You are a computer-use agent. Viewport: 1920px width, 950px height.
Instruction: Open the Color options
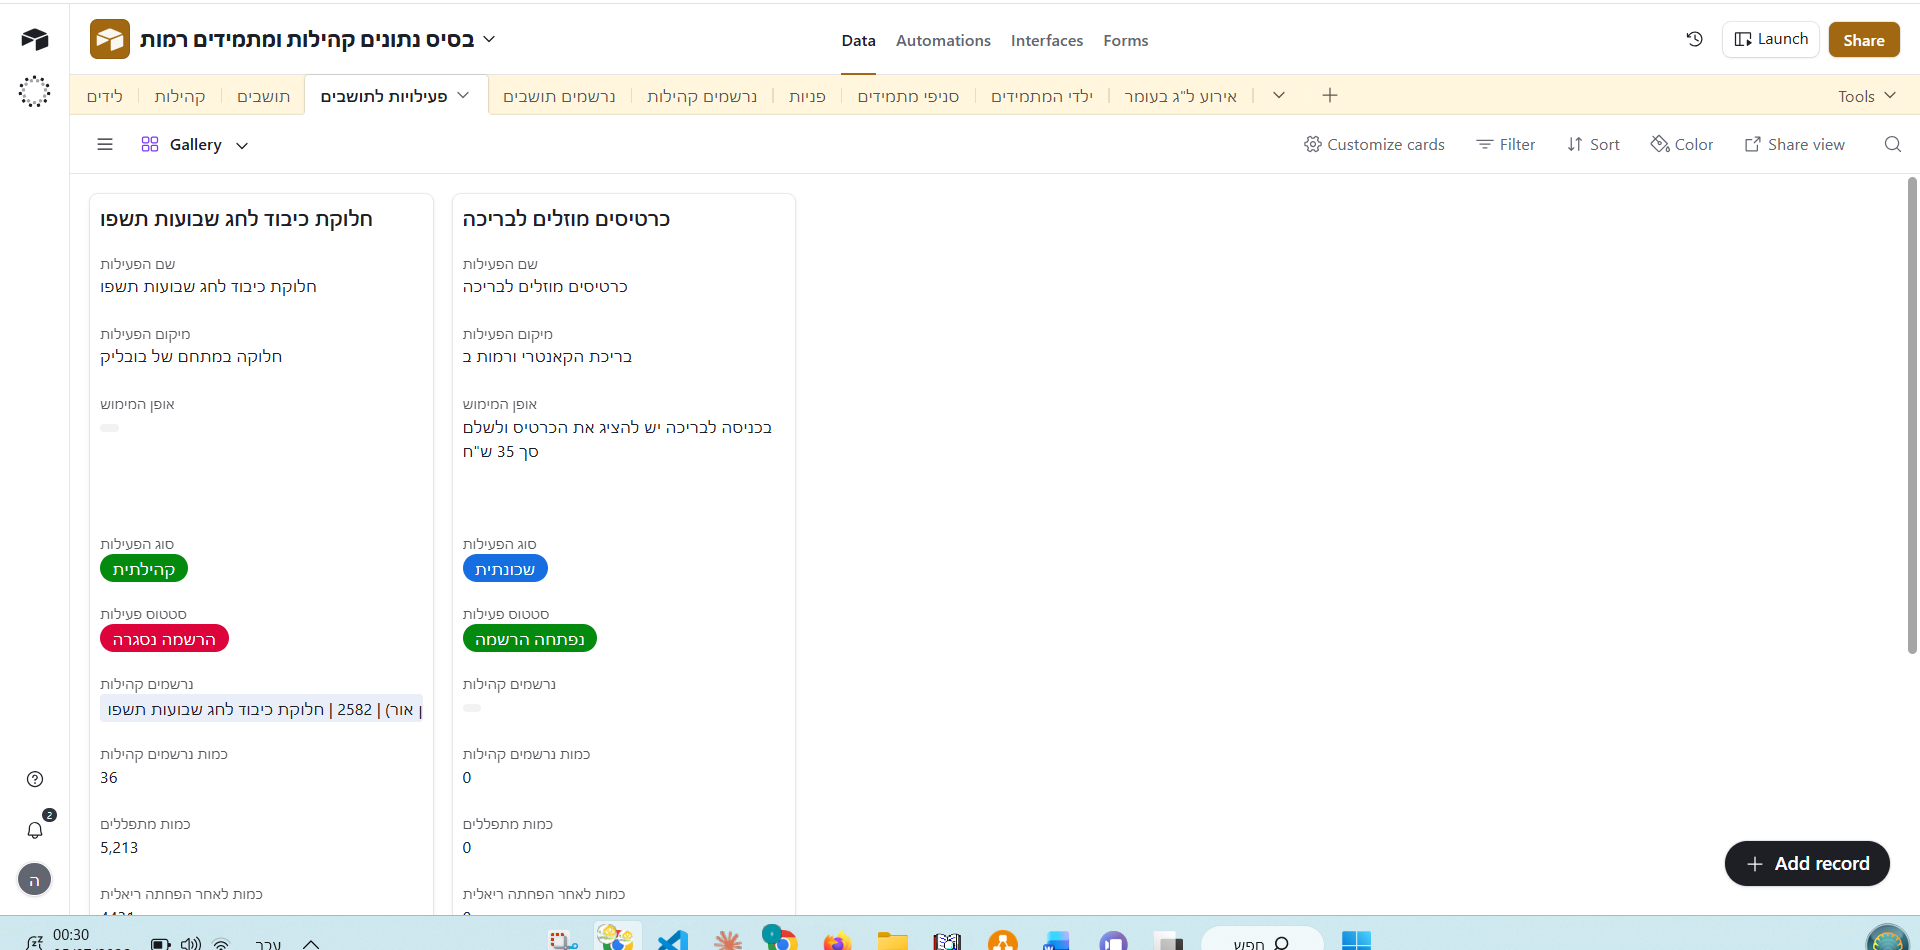tap(1682, 144)
